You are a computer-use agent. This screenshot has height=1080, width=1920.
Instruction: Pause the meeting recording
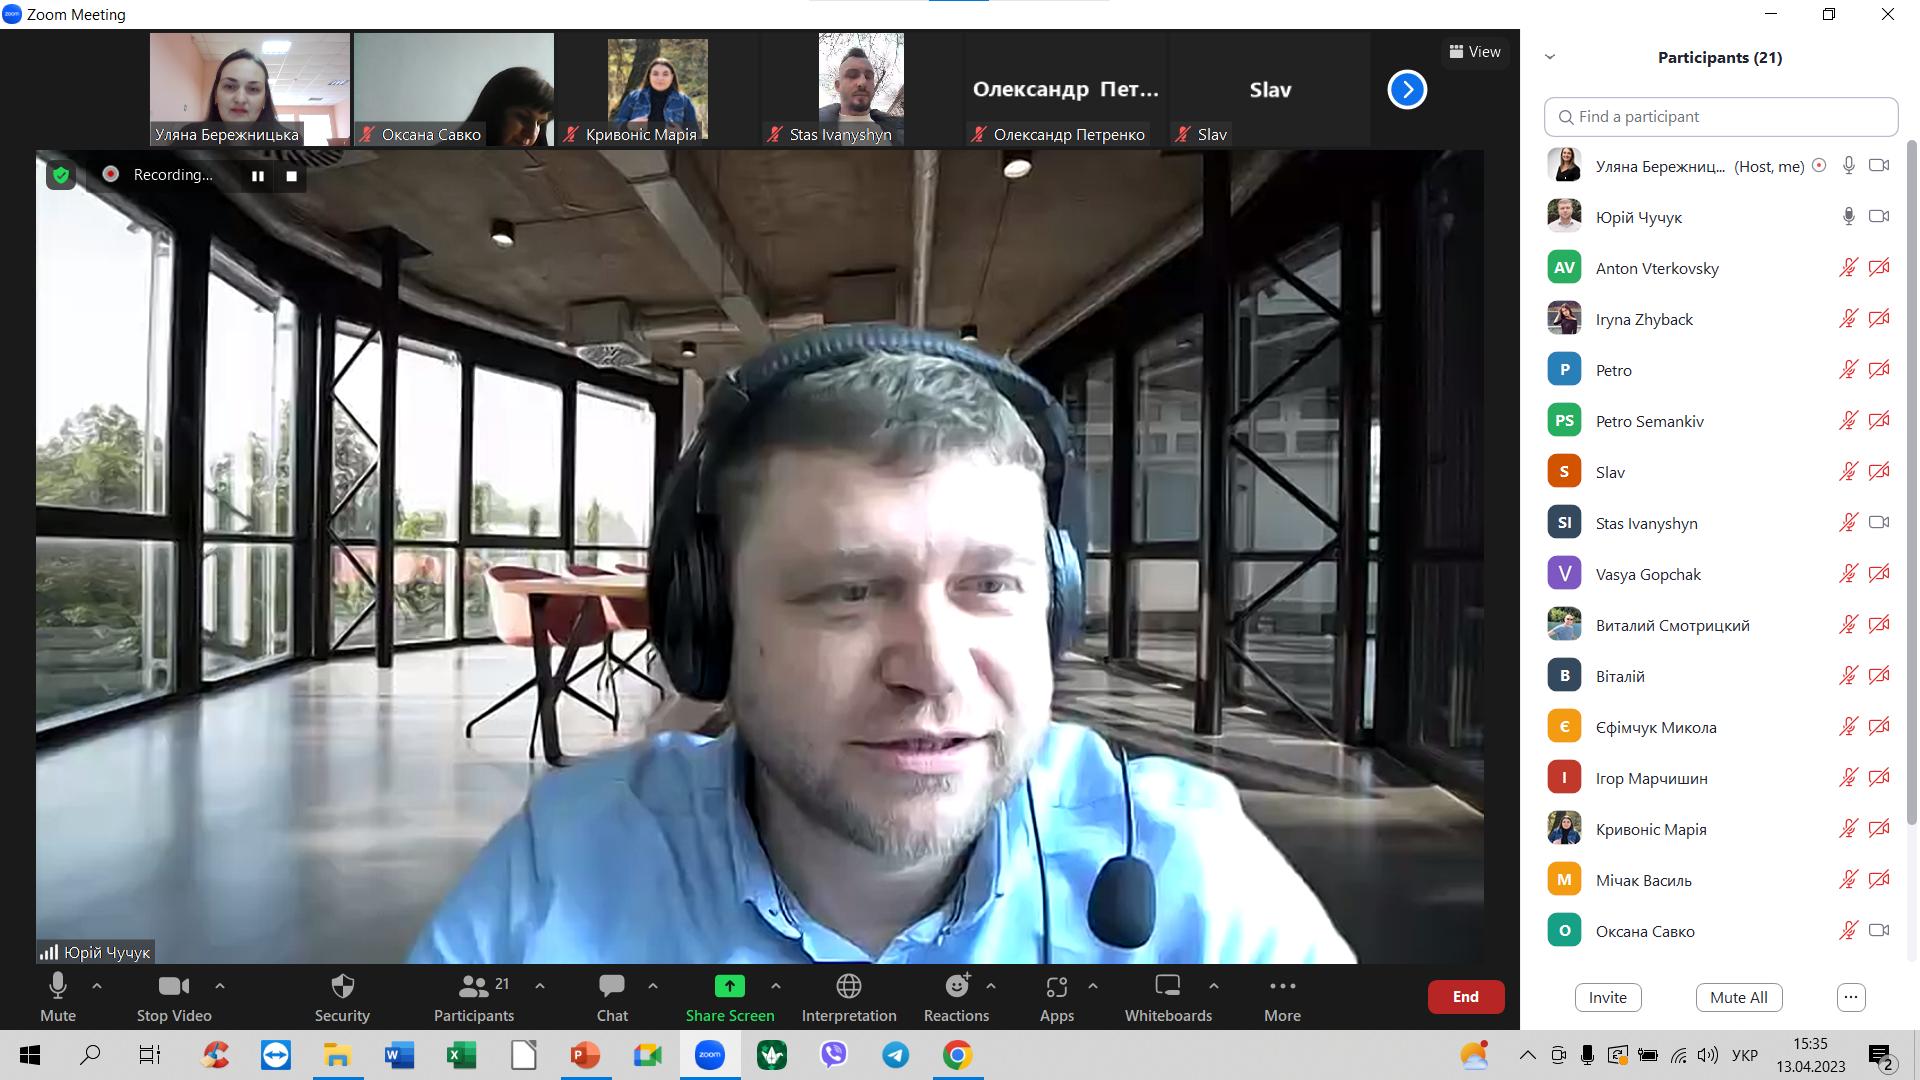[x=257, y=176]
